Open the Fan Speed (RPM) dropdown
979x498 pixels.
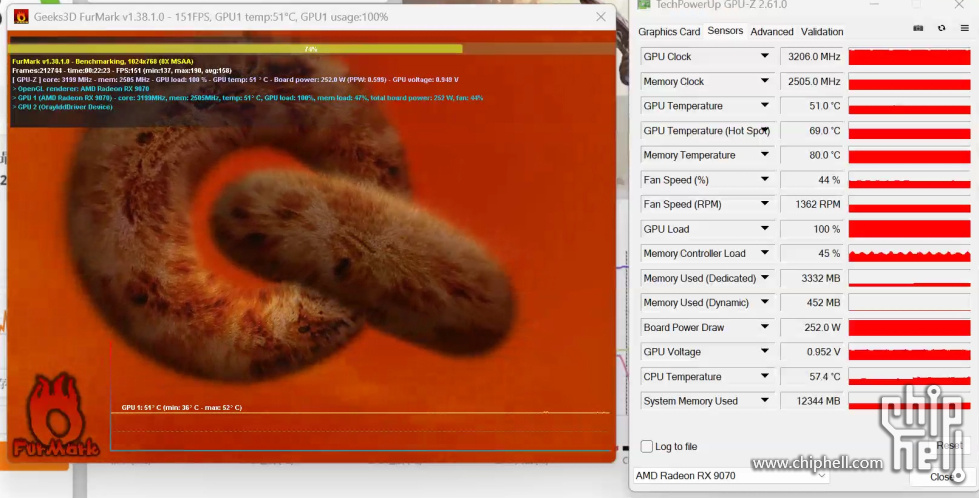(x=764, y=204)
